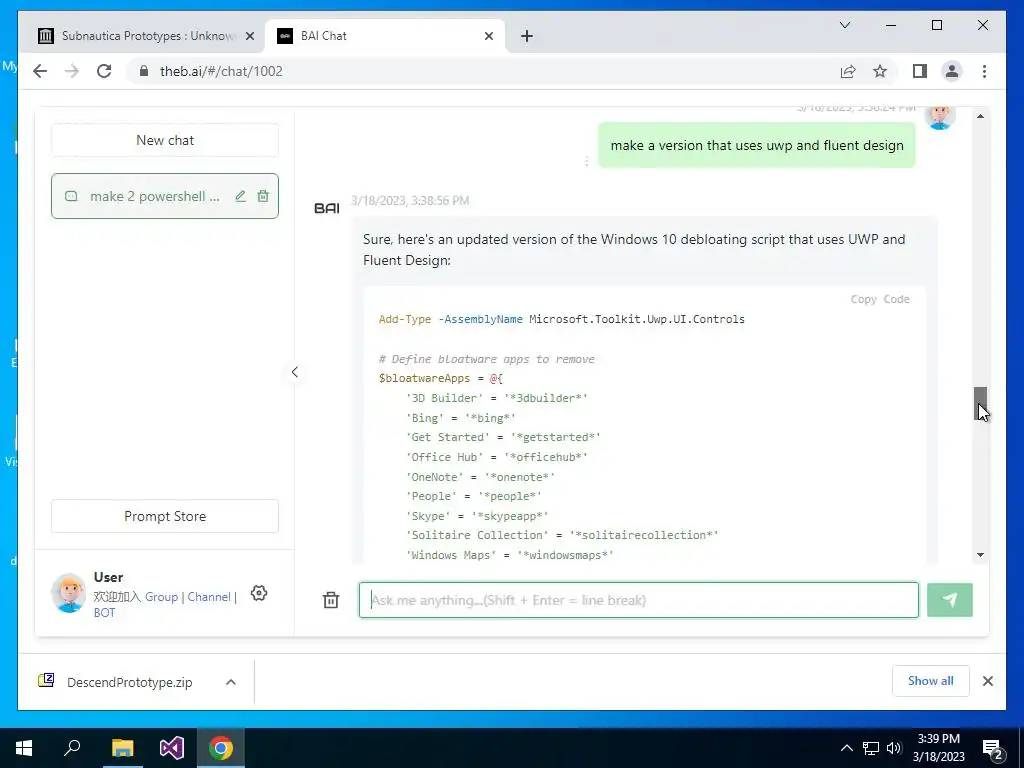Click the 'Add-Type -AssemblyName' code line
1024x768 pixels.
coord(562,319)
